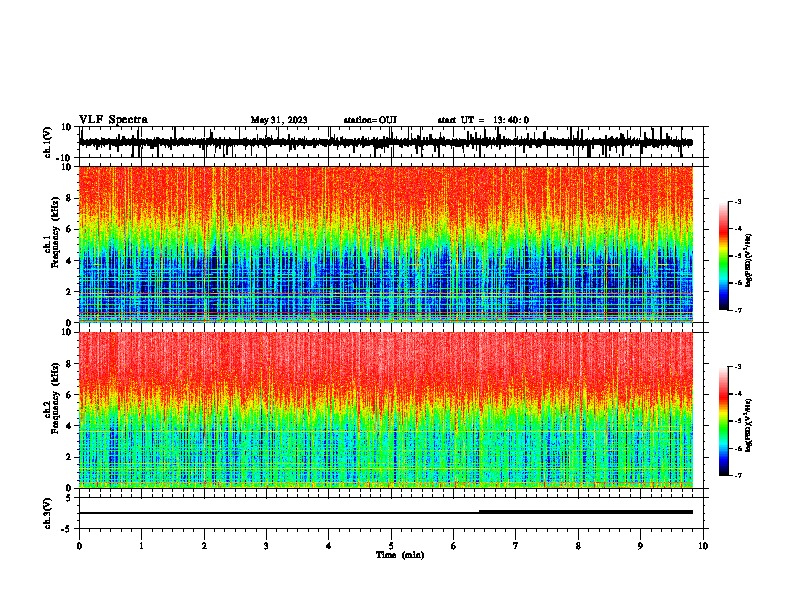792x612 pixels.
Task: Click time axis tick label "4"
Action: [x=329, y=546]
